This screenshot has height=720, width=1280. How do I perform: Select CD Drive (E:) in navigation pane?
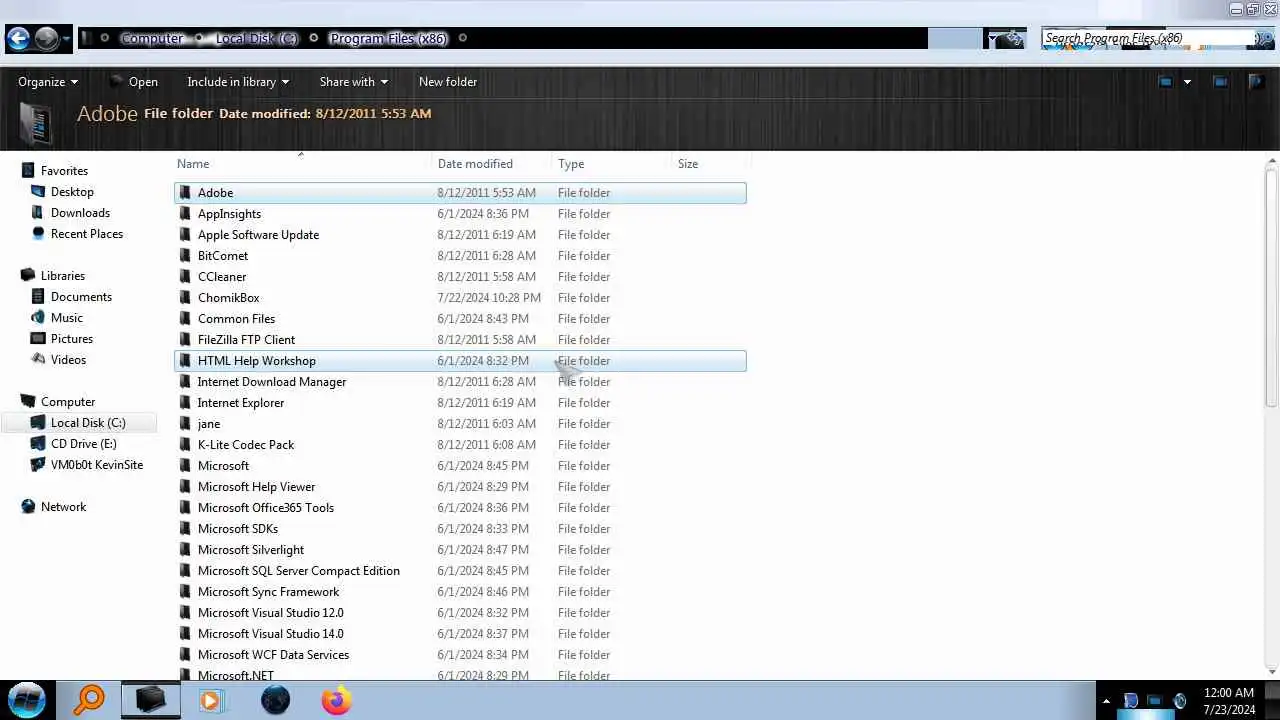pyautogui.click(x=83, y=444)
